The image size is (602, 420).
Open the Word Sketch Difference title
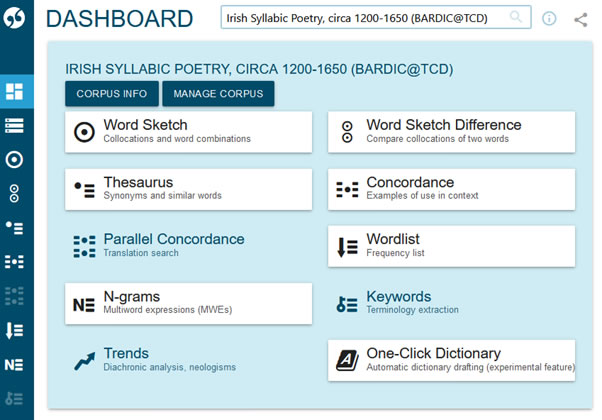tap(444, 125)
